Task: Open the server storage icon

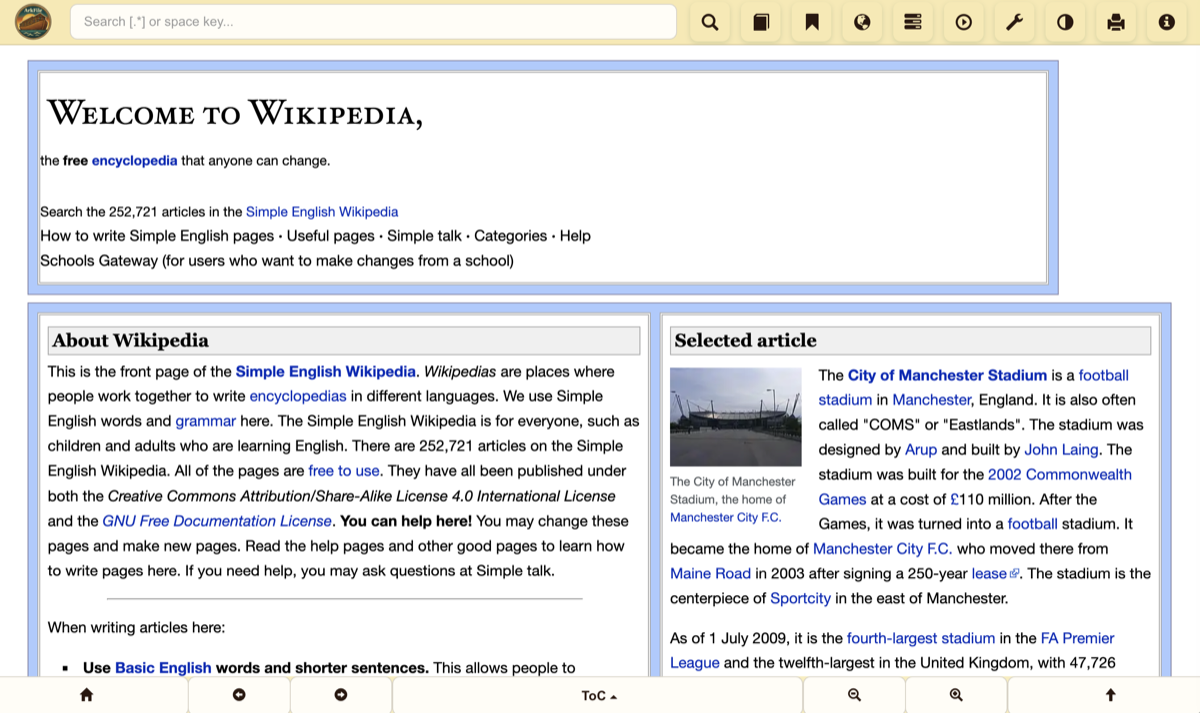Action: [913, 22]
